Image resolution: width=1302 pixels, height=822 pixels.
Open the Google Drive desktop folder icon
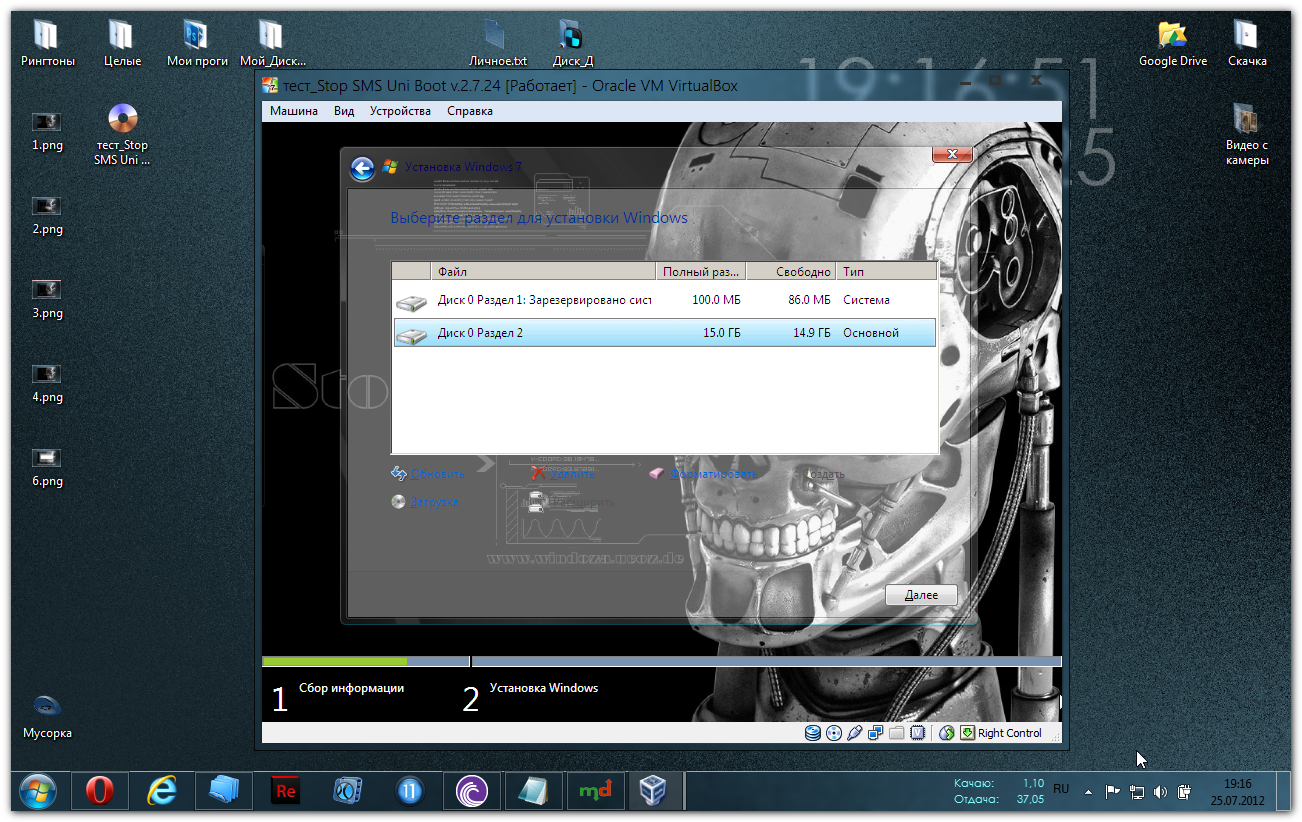click(x=1172, y=42)
